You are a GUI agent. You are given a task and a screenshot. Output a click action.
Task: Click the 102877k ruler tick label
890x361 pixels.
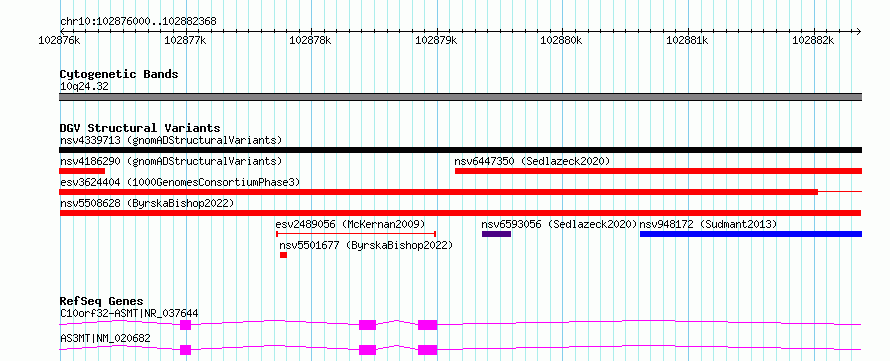(185, 41)
